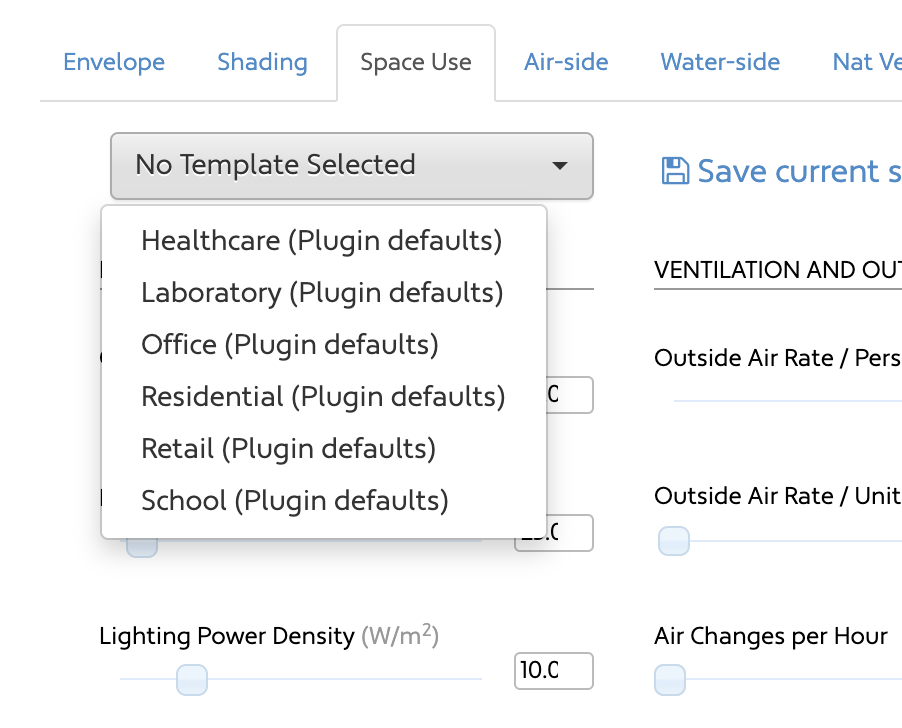Pick Retail (Plugin defaults) template
Screen dimensions: 902x728
point(323,449)
